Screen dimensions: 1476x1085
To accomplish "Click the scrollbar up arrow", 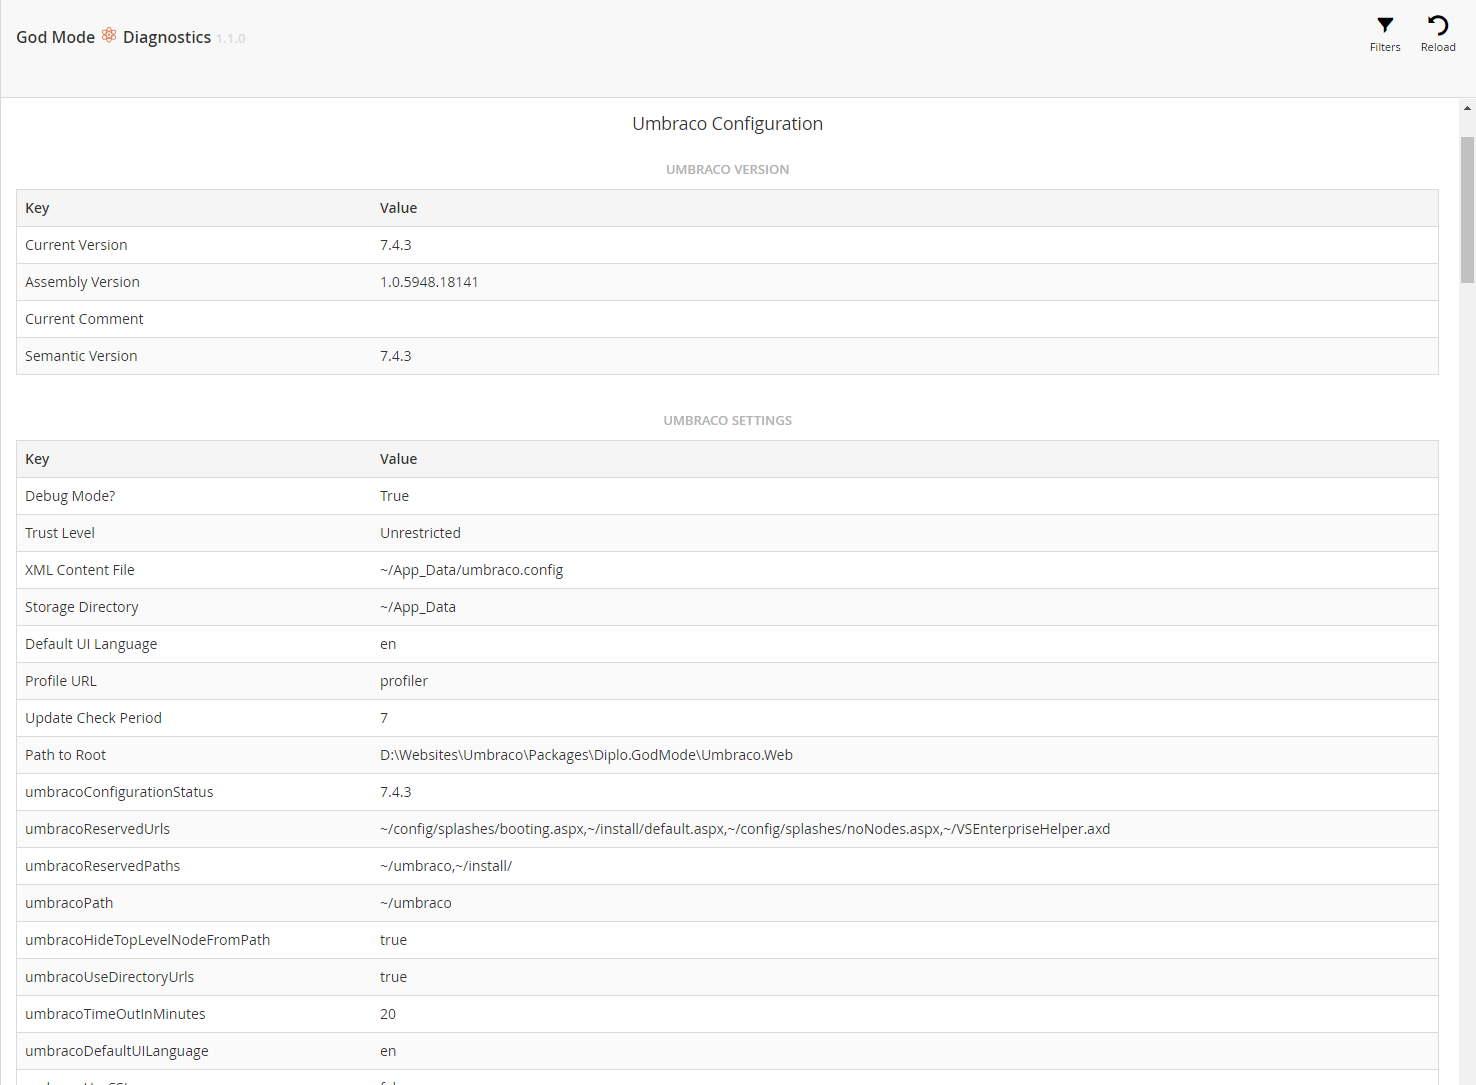I will (1467, 107).
